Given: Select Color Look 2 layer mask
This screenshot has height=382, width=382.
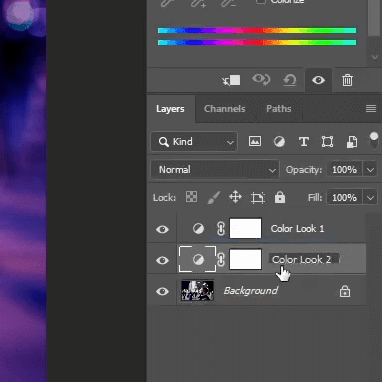Looking at the screenshot, I should [x=246, y=259].
